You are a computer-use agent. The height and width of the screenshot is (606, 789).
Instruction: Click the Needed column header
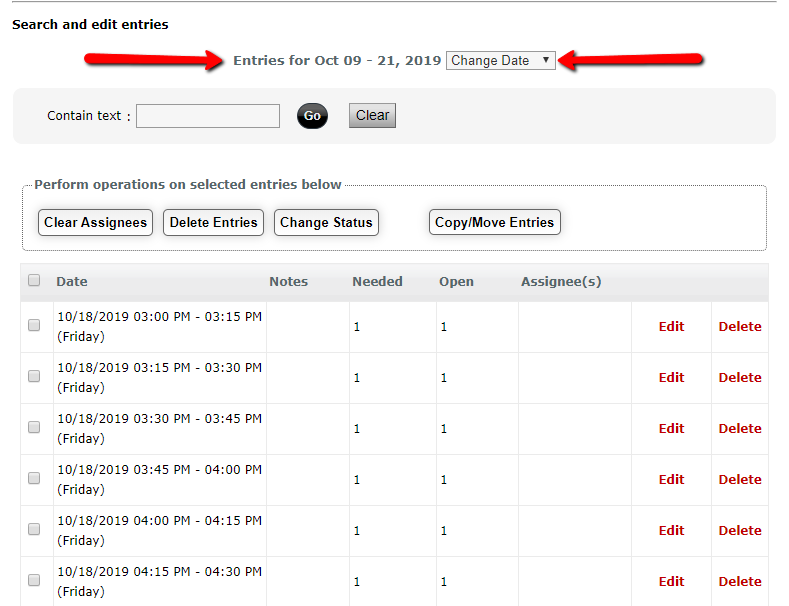coord(377,281)
